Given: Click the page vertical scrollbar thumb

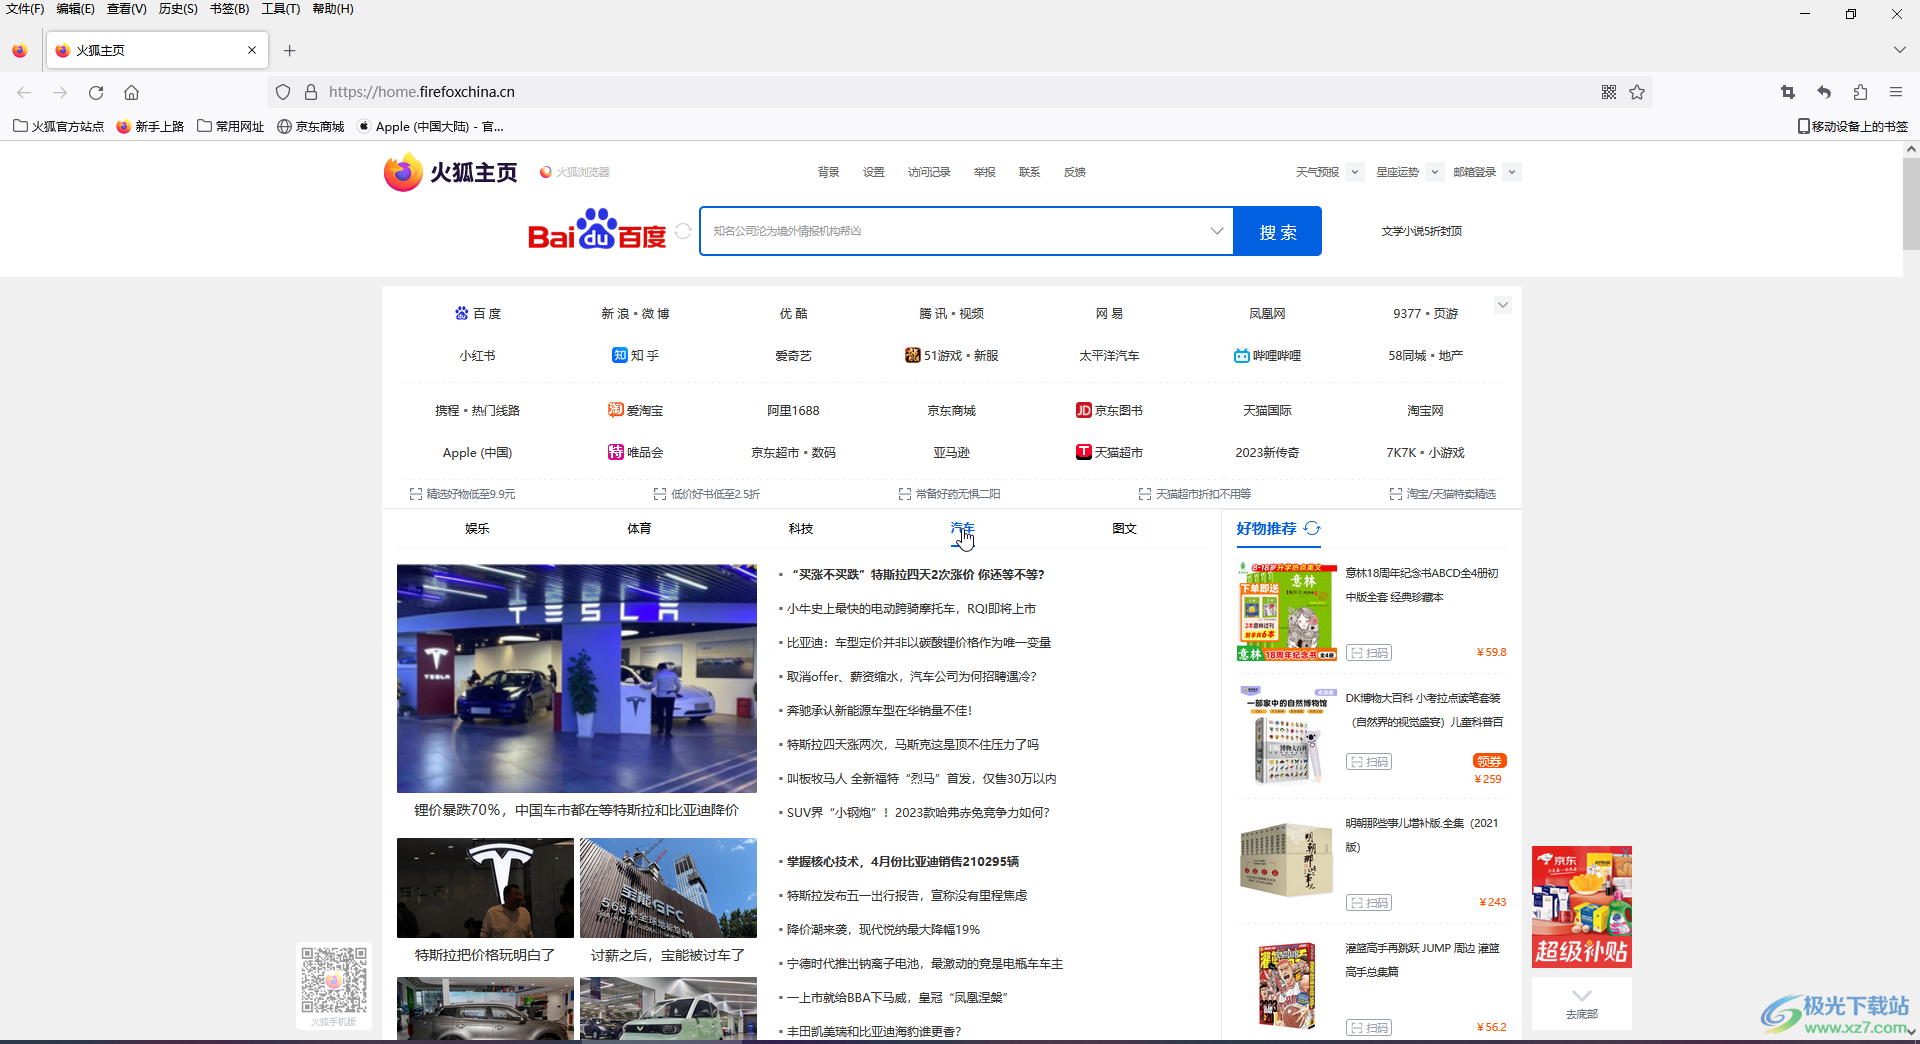Looking at the screenshot, I should [x=1911, y=203].
